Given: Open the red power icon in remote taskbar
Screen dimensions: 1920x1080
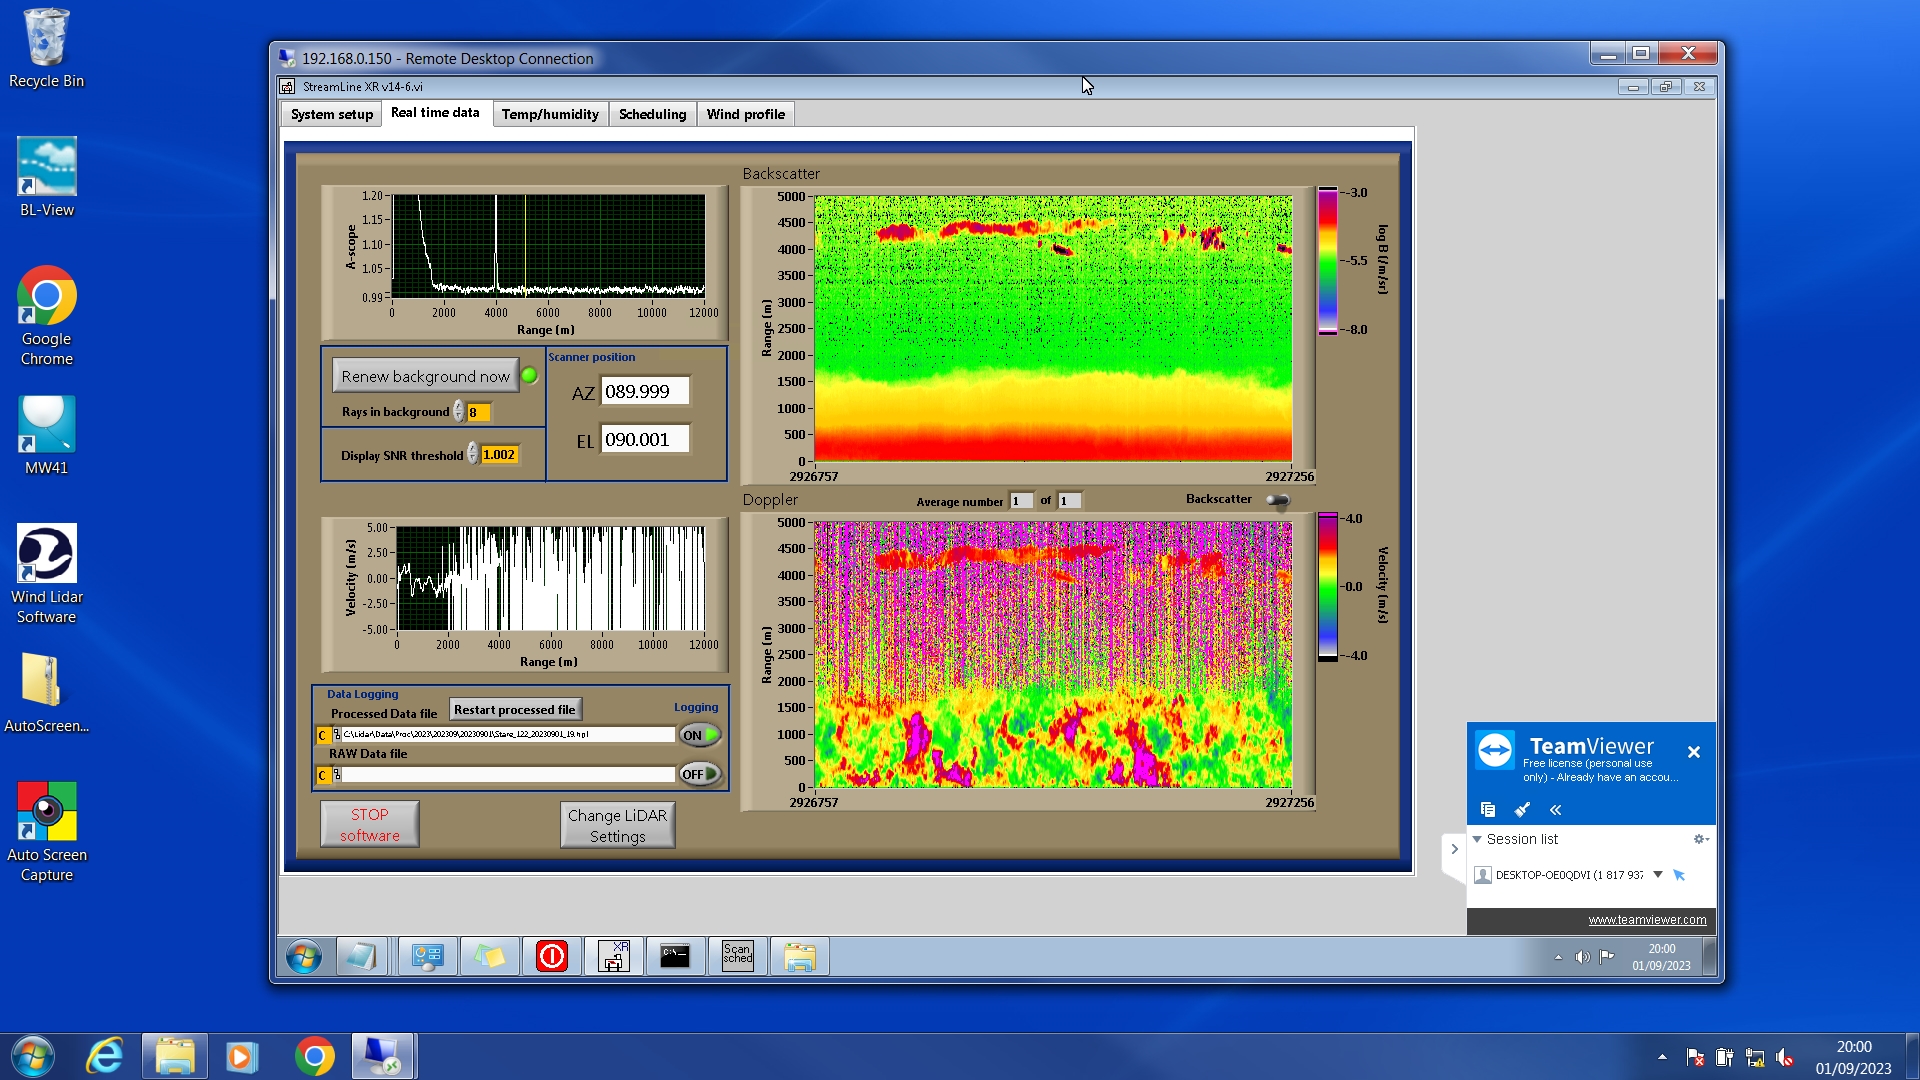Looking at the screenshot, I should tap(552, 956).
